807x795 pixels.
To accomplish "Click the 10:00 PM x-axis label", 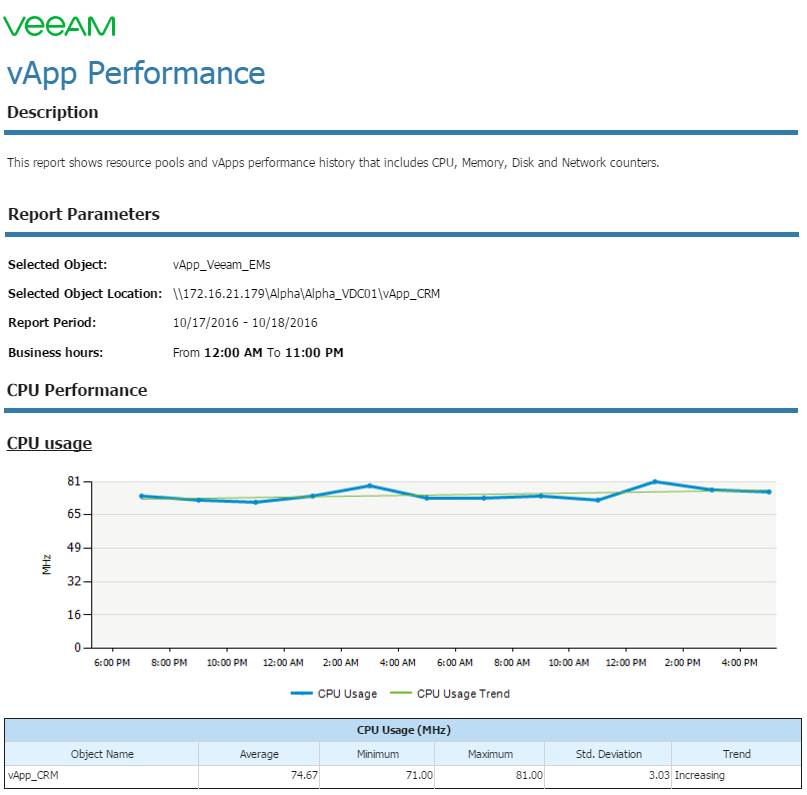I will coord(227,663).
